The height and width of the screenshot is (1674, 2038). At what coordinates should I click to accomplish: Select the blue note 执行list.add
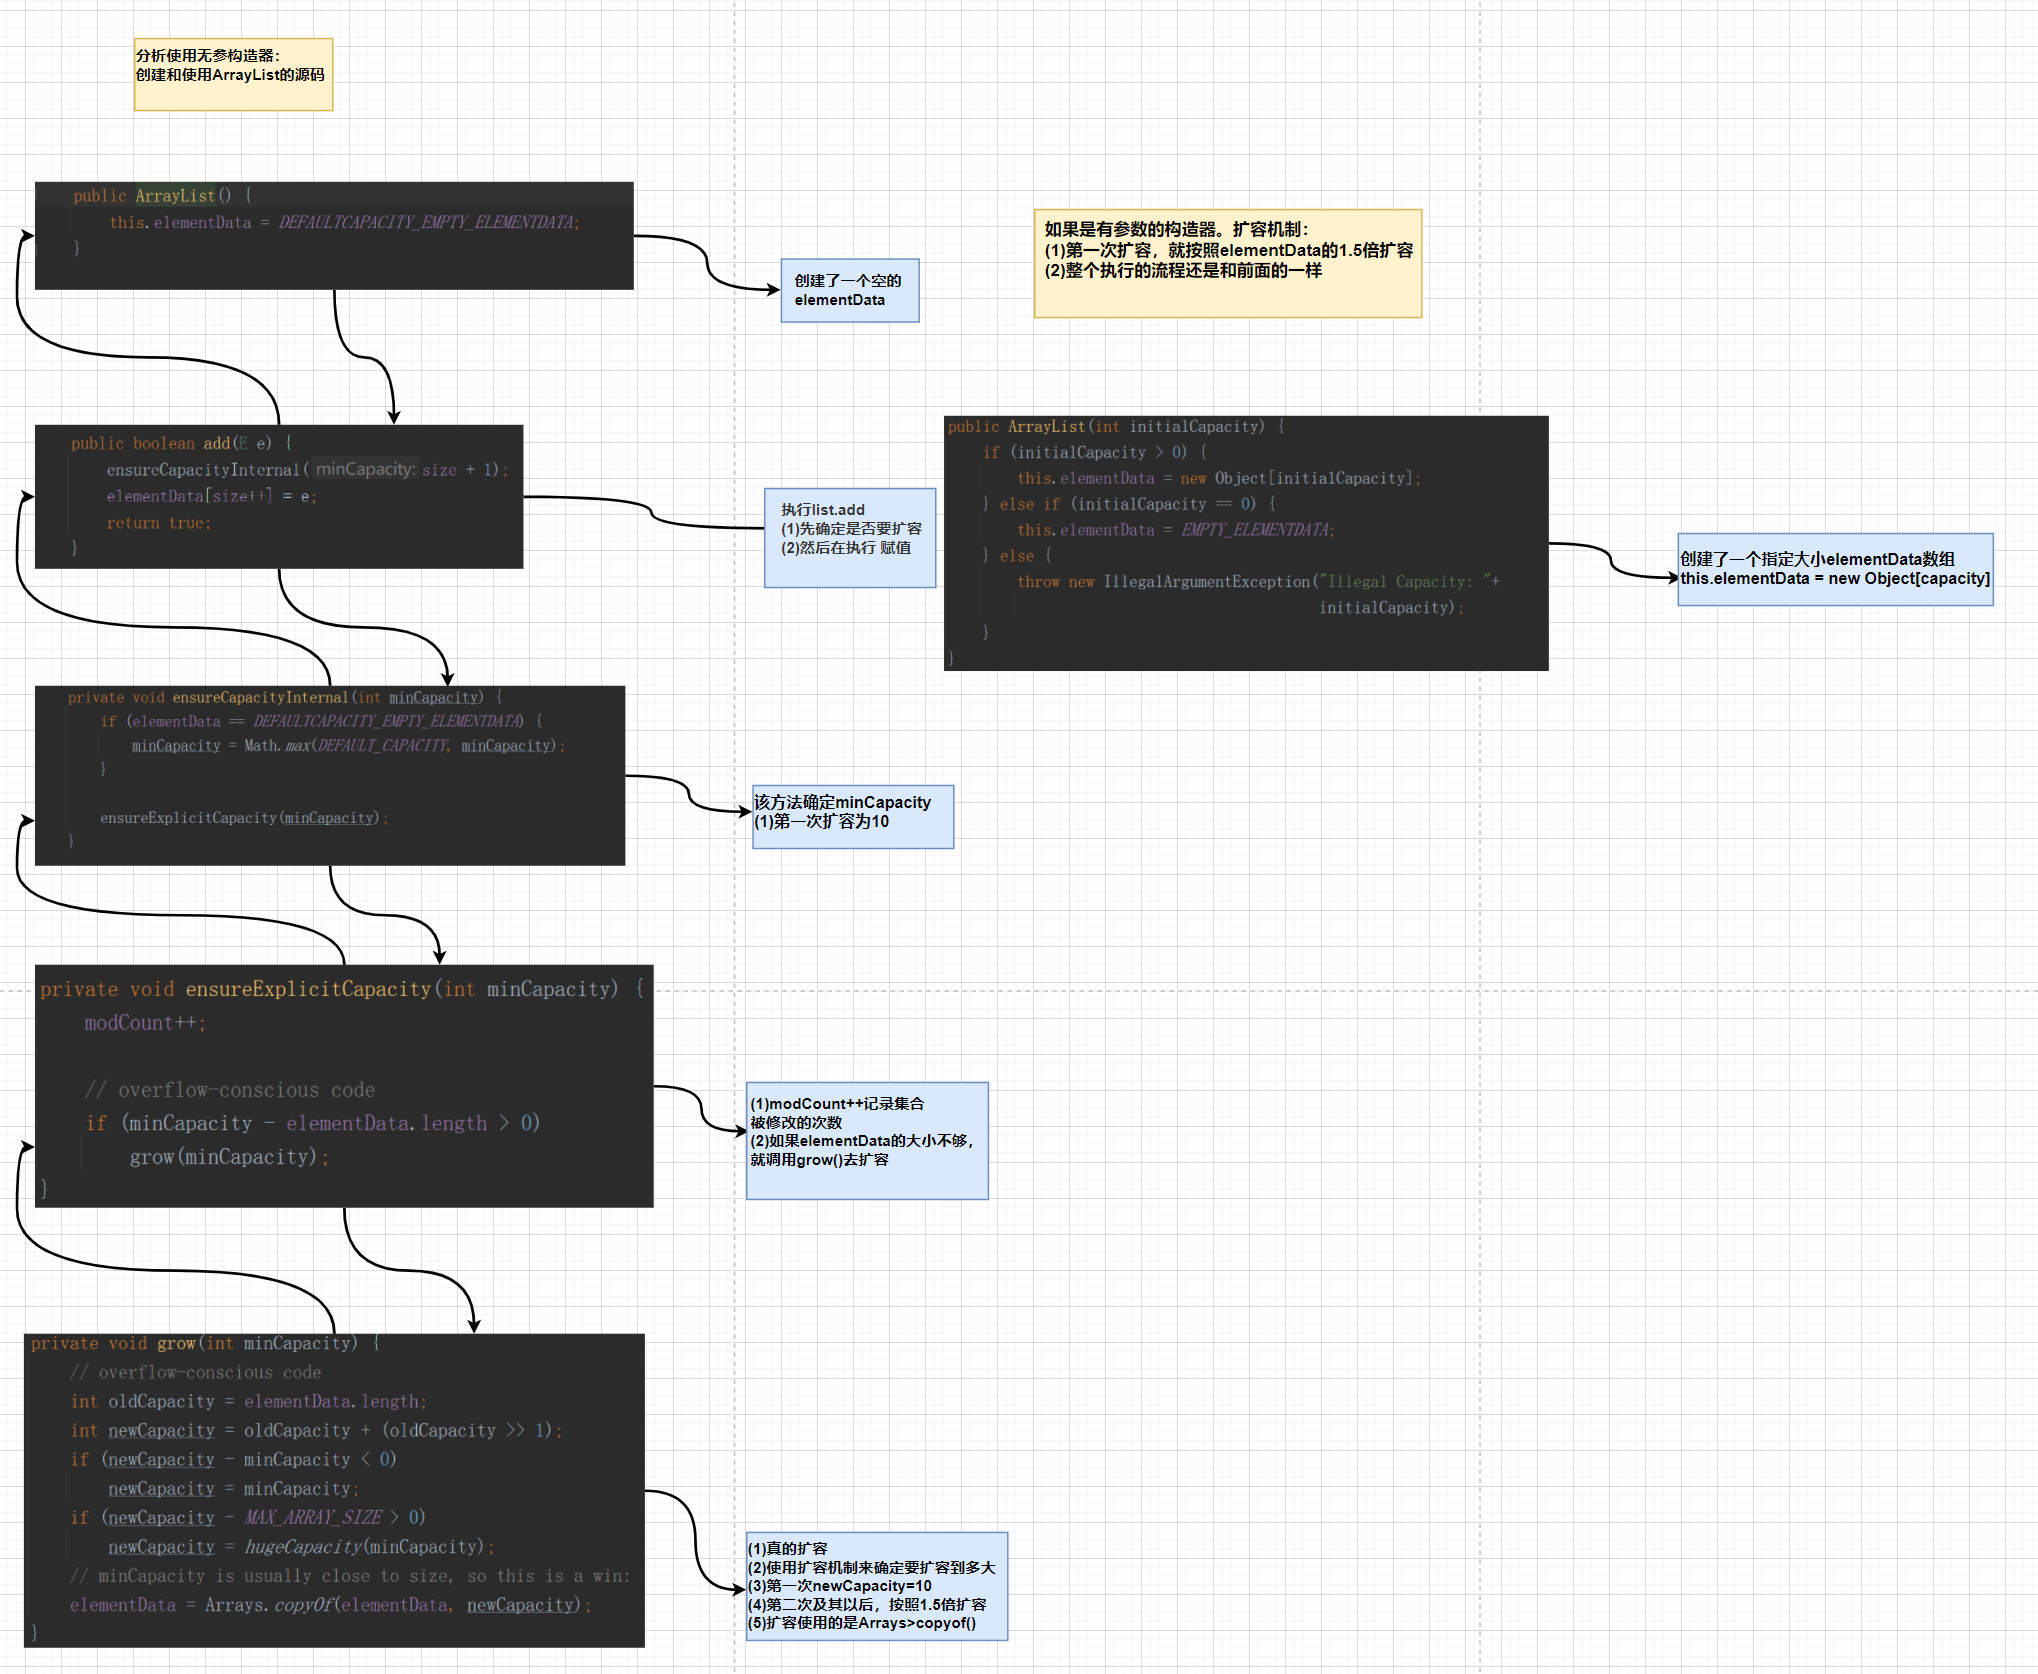[849, 539]
